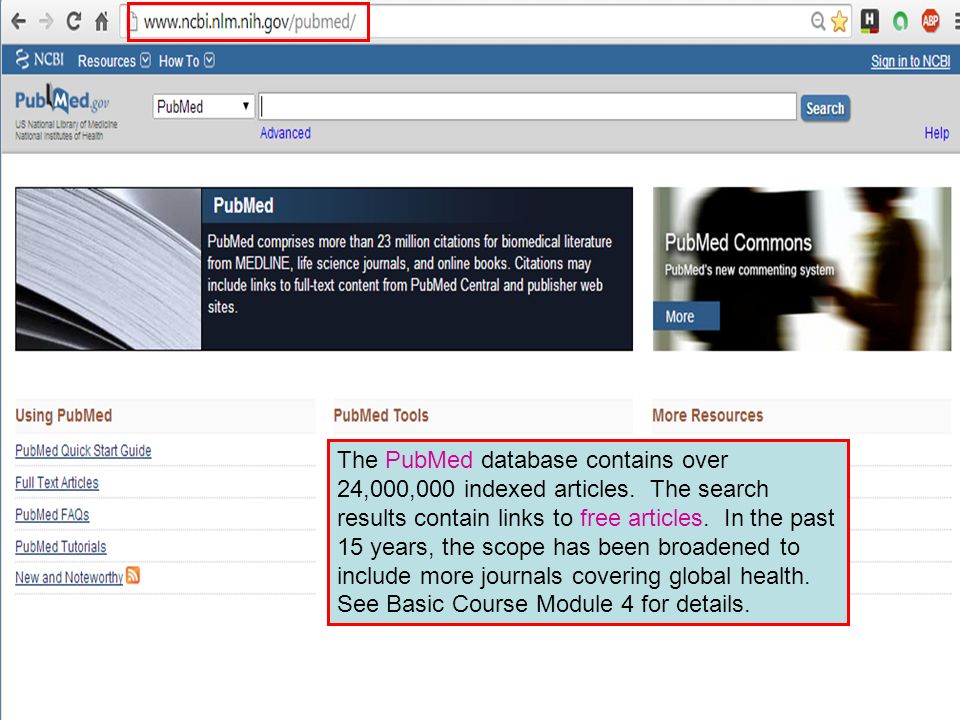
Task: Open PubMed Quick Start Guide
Action: [x=83, y=451]
